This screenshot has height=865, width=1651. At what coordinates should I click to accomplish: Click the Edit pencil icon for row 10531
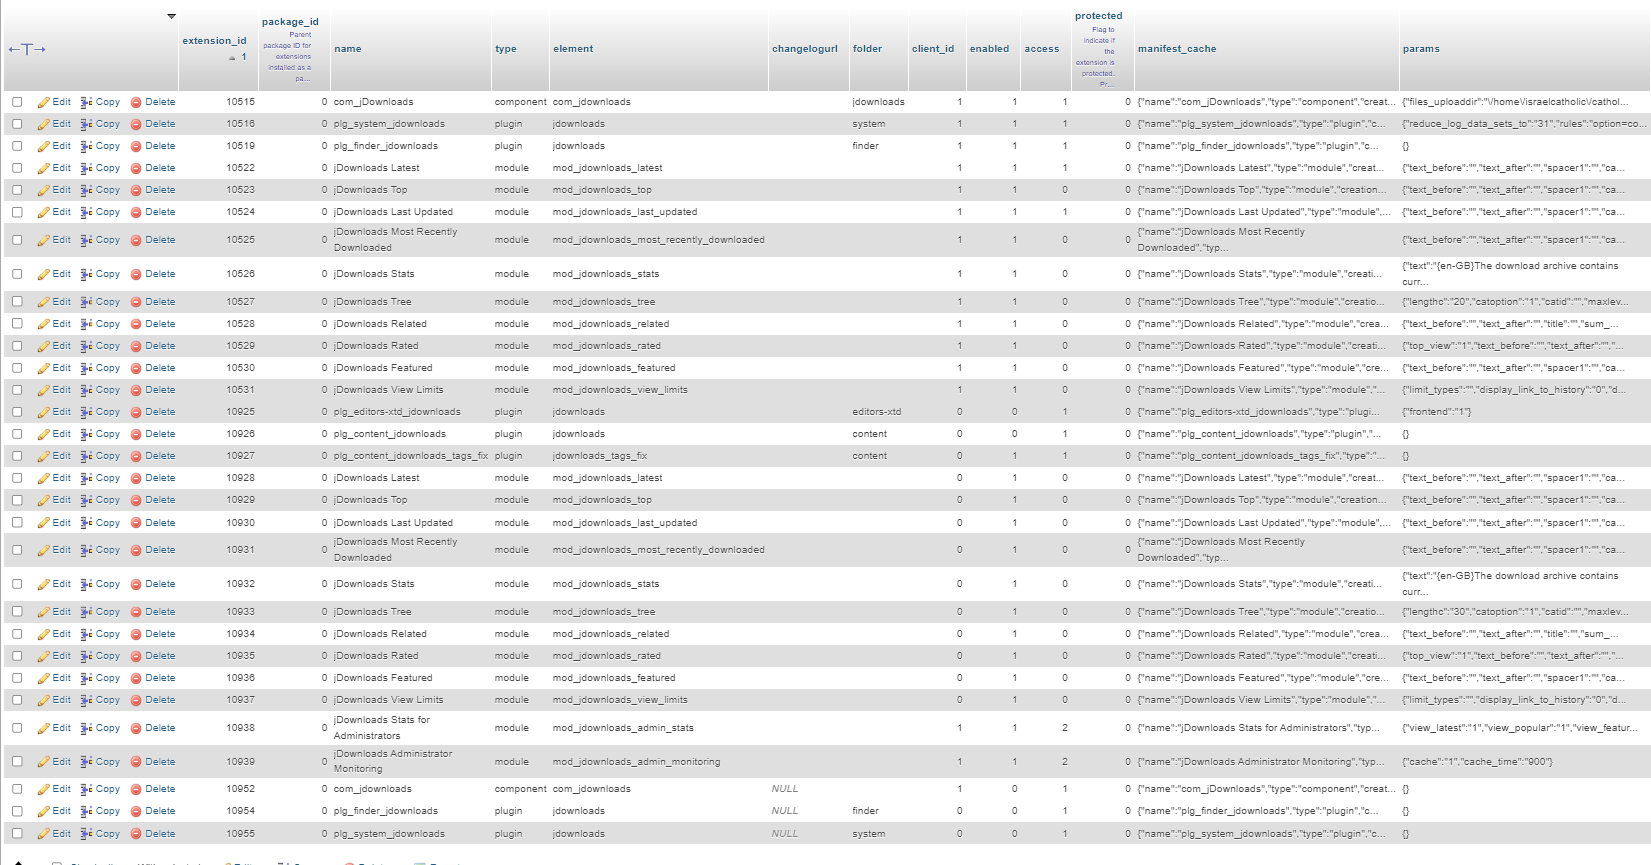[x=43, y=390]
